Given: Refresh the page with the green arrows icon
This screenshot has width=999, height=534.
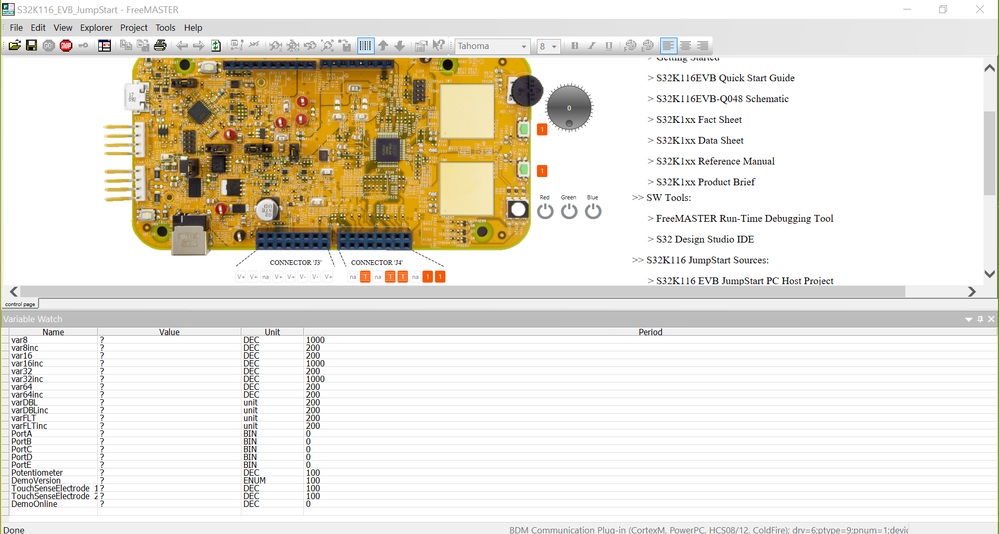Looking at the screenshot, I should click(216, 46).
